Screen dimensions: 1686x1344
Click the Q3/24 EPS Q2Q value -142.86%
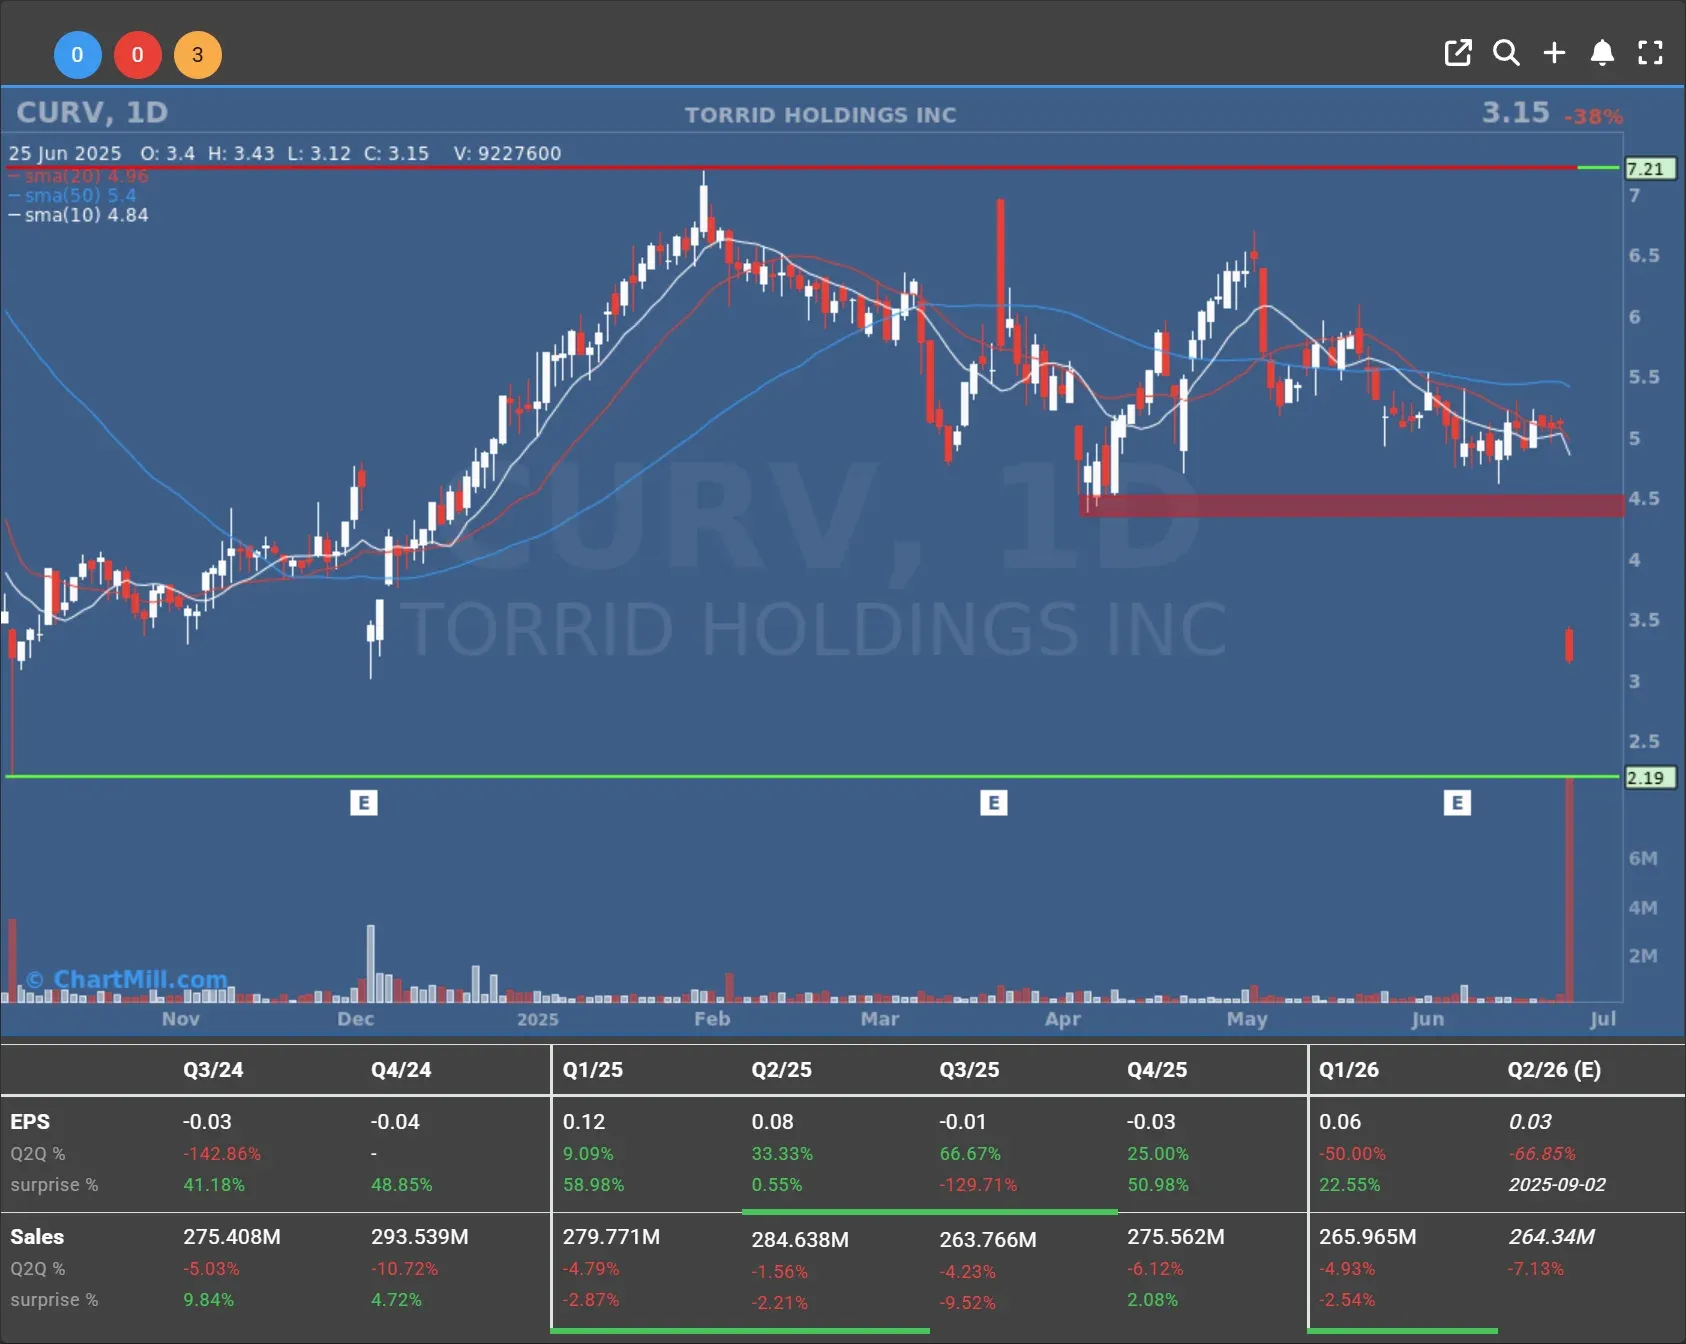(x=222, y=1154)
